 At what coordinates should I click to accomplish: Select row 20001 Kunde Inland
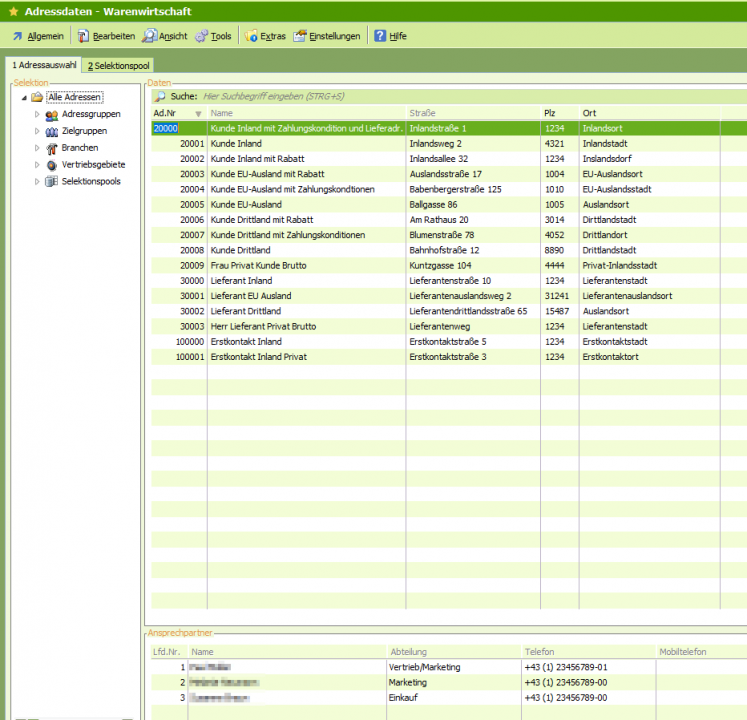449,144
